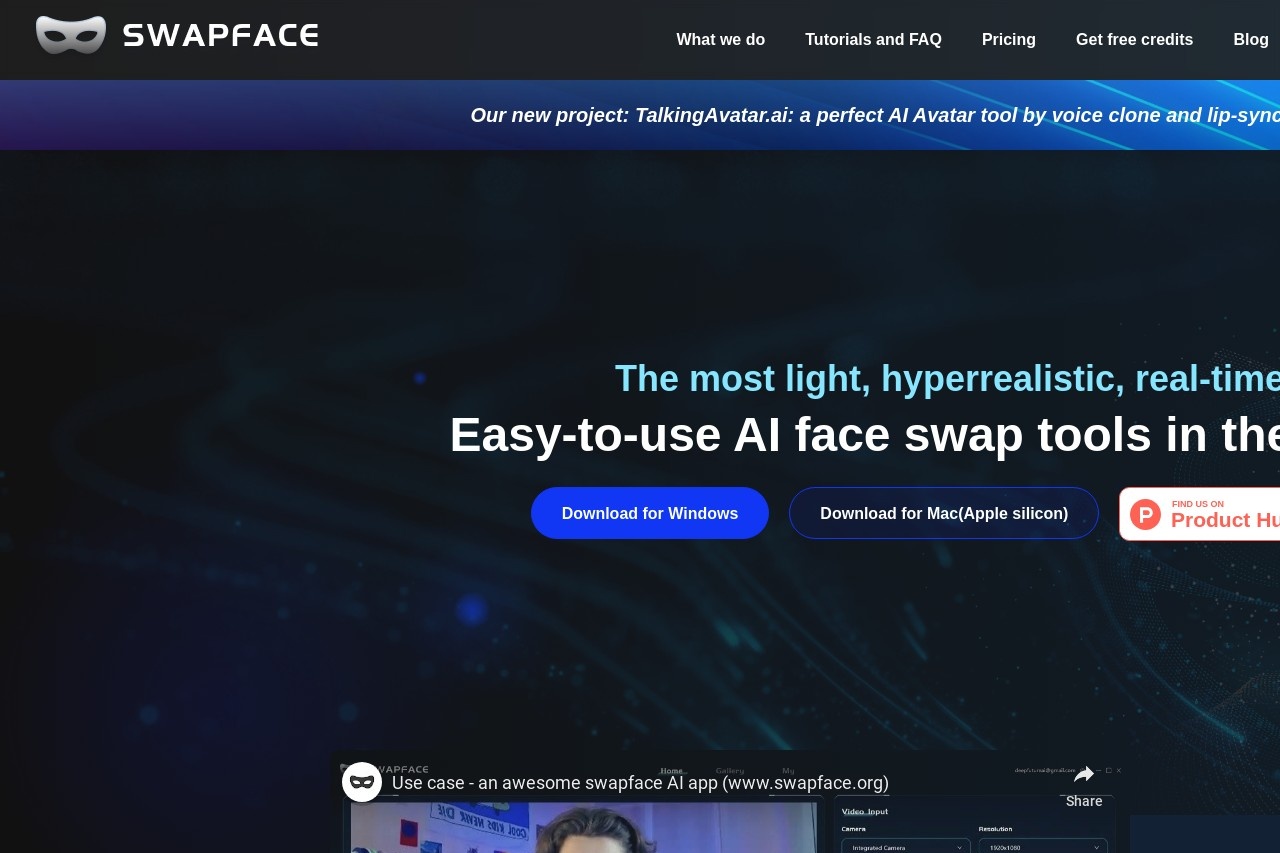Click the video thumbnail showing the person
Image resolution: width=1280 pixels, height=853 pixels.
click(583, 827)
